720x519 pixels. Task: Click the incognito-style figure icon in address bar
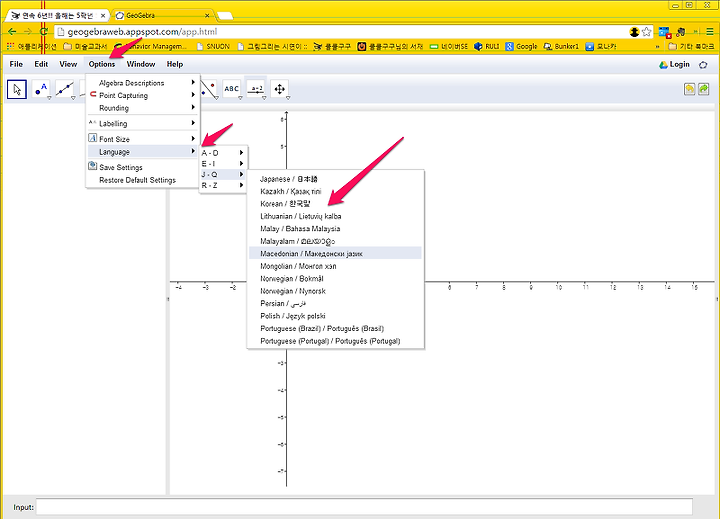pos(634,32)
